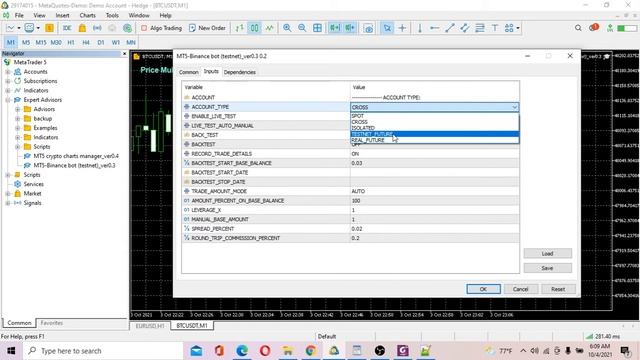Select the D1 timeframe

101,42
